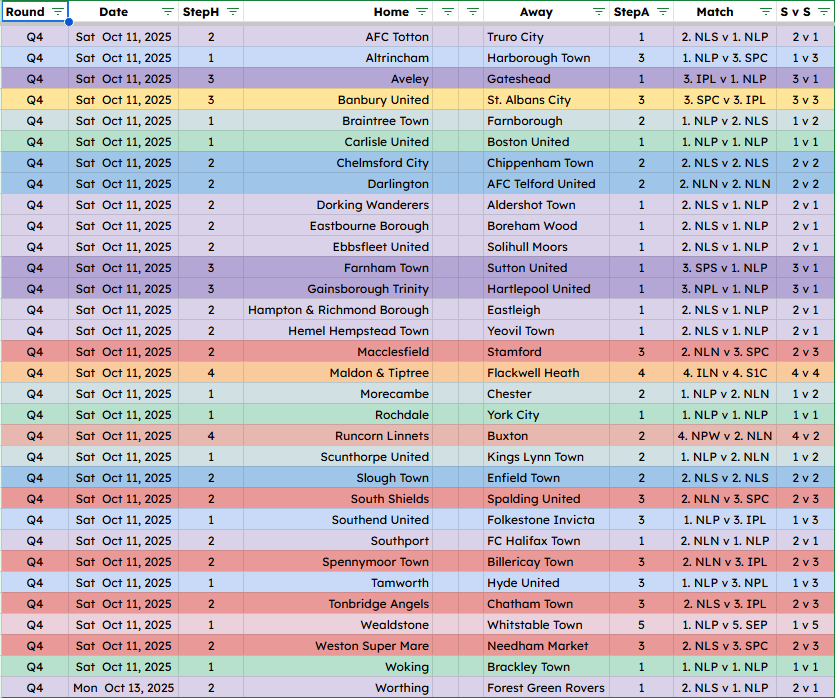Open the Date column filter

[x=168, y=12]
